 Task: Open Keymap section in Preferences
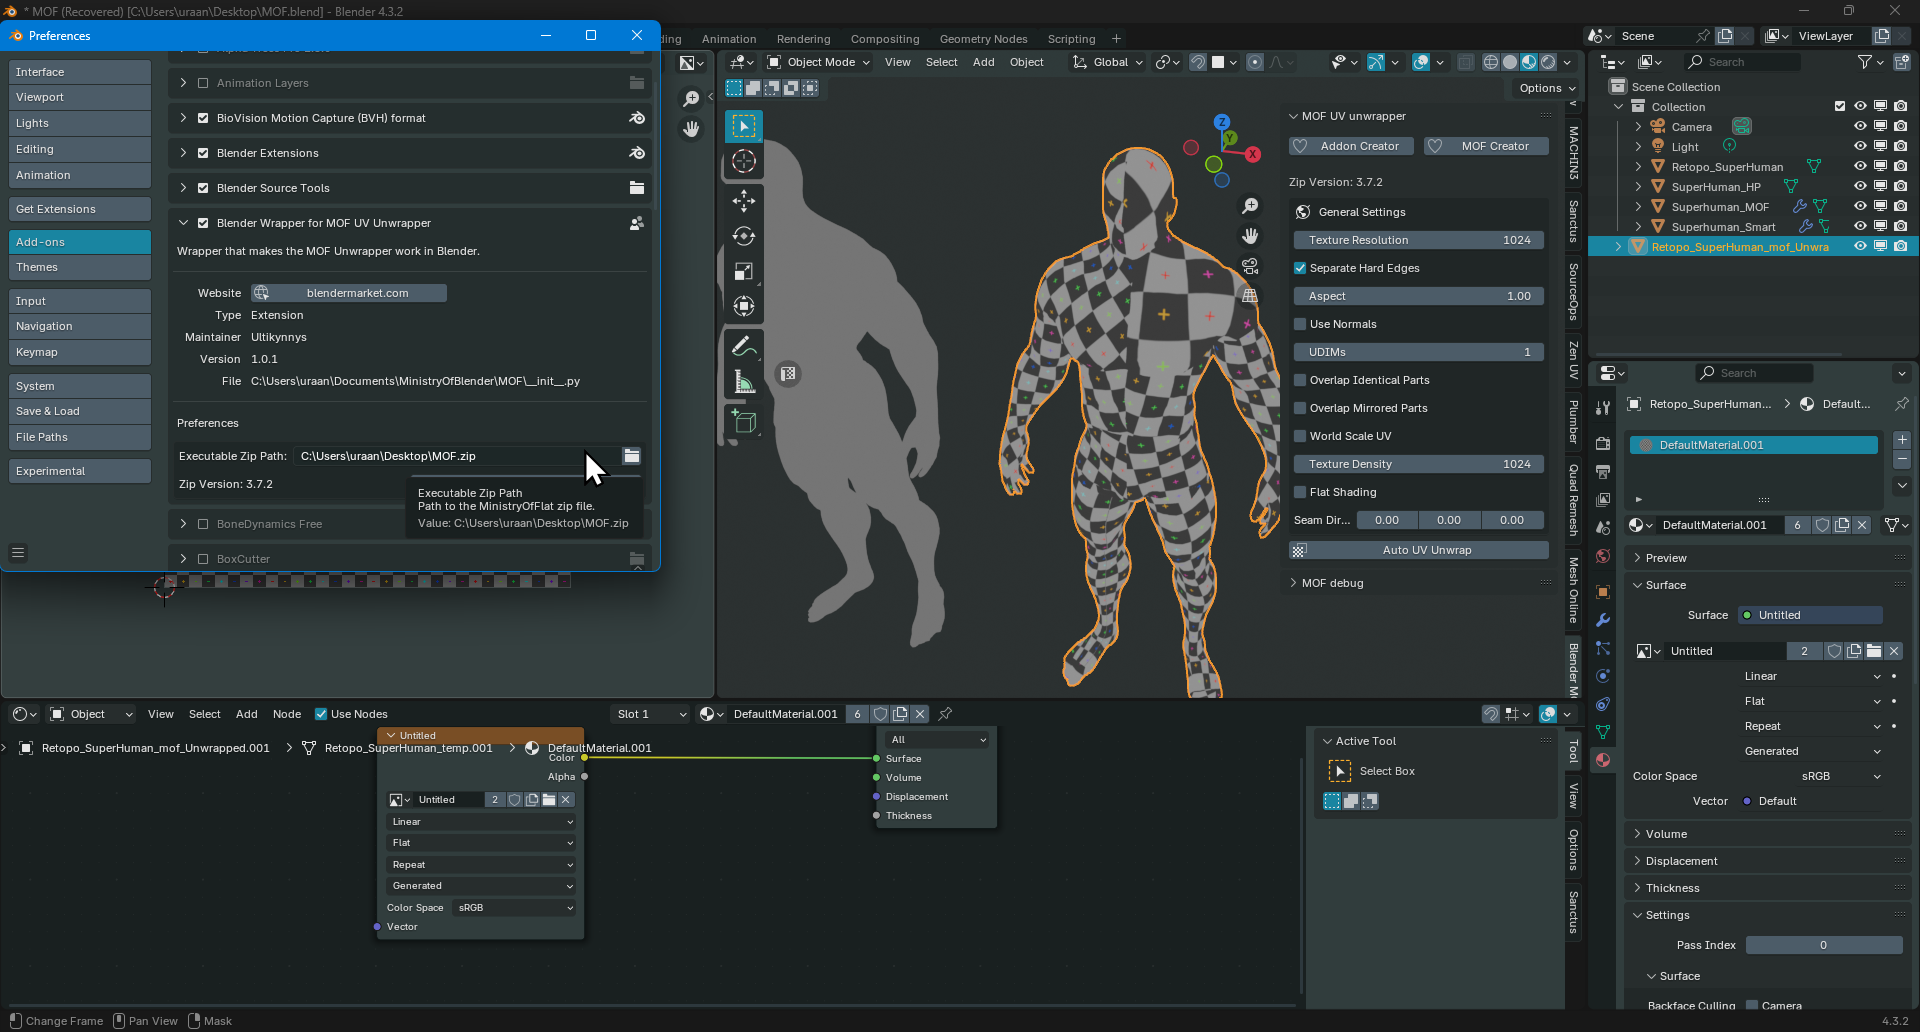[x=80, y=352]
